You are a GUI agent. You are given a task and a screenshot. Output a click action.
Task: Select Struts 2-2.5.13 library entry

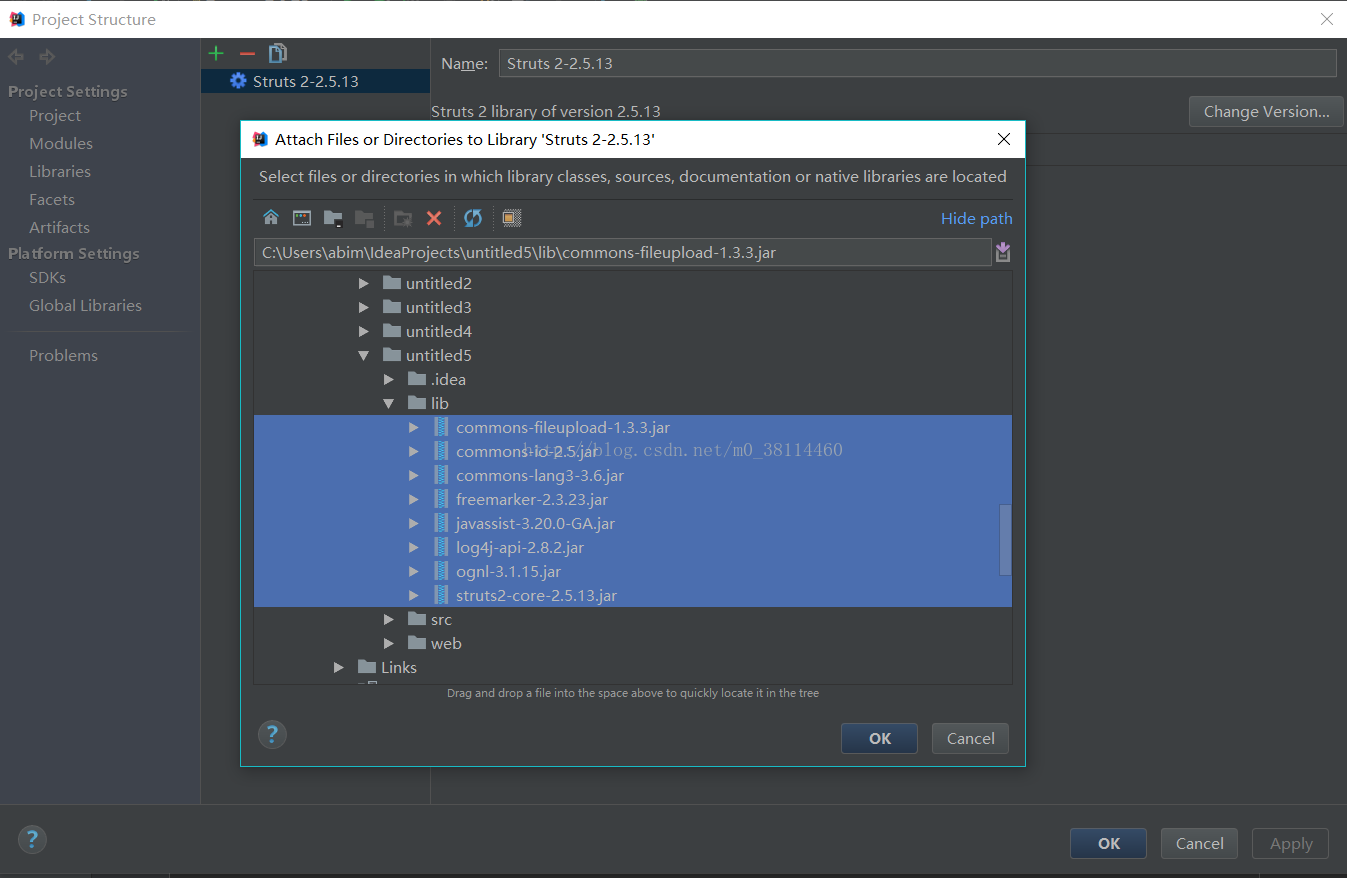coord(315,81)
